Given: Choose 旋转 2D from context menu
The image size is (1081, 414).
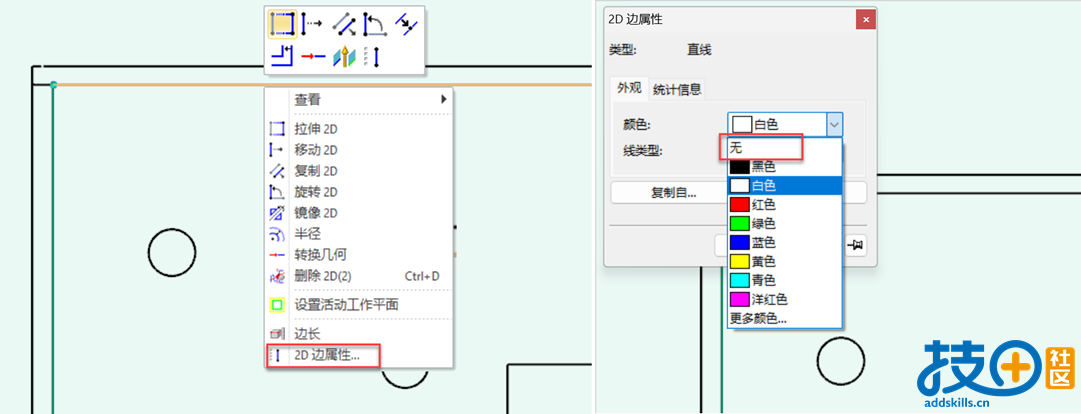Looking at the screenshot, I should tap(358, 192).
